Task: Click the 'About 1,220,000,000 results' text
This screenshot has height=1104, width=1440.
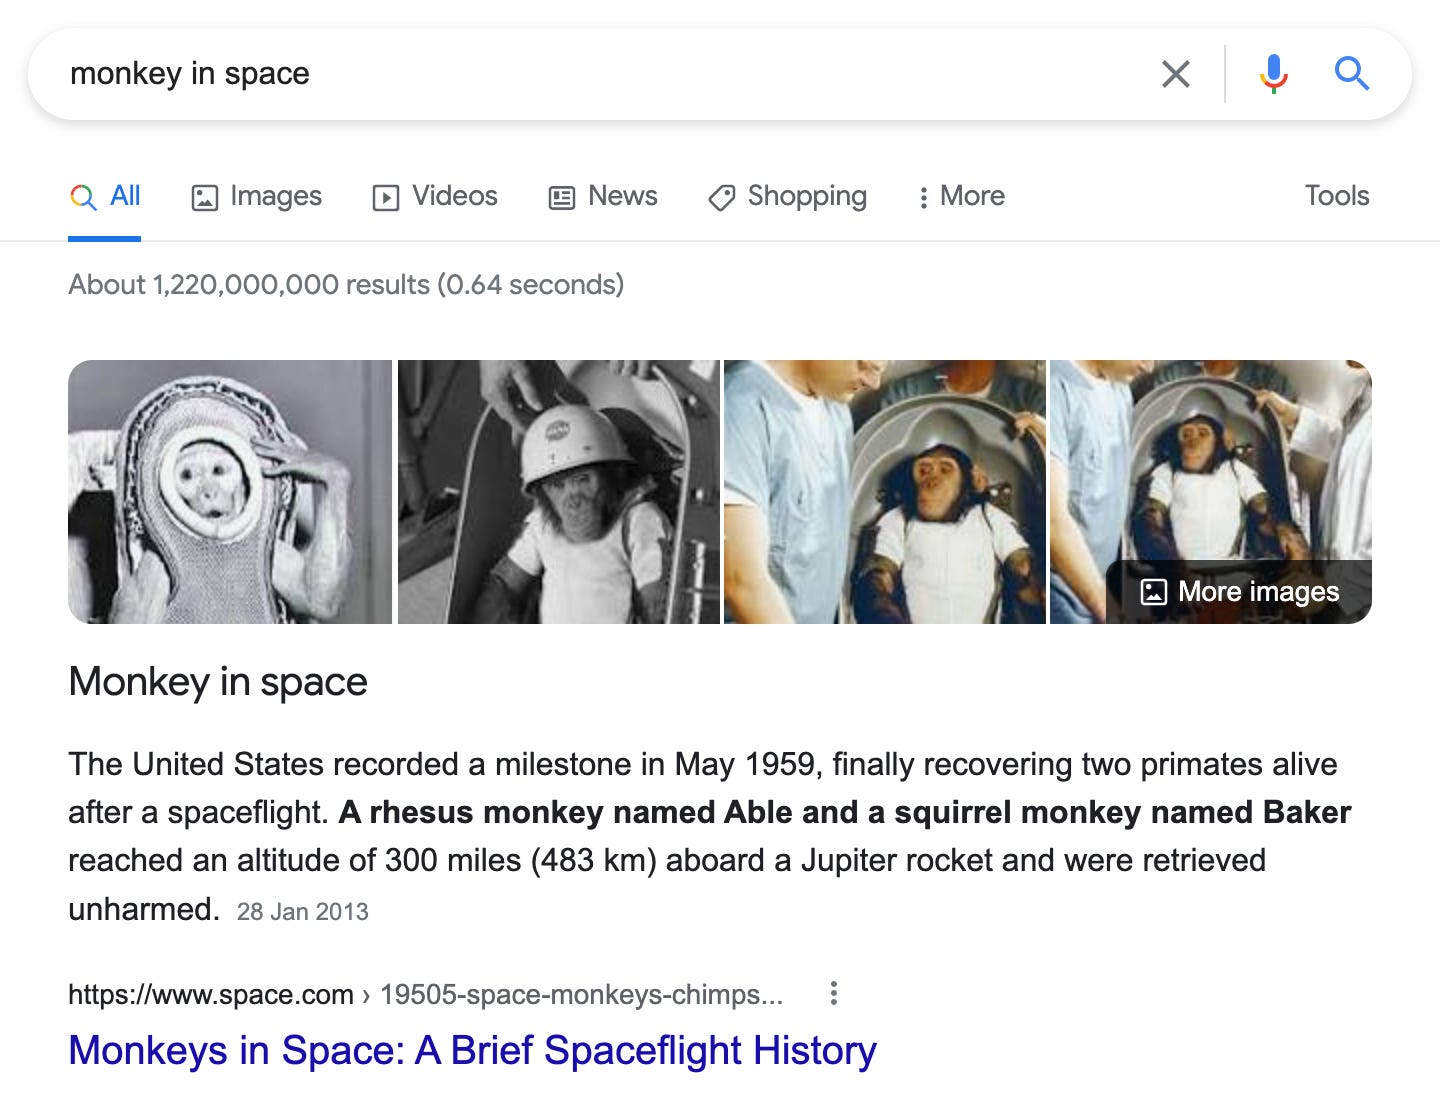Action: [x=346, y=285]
